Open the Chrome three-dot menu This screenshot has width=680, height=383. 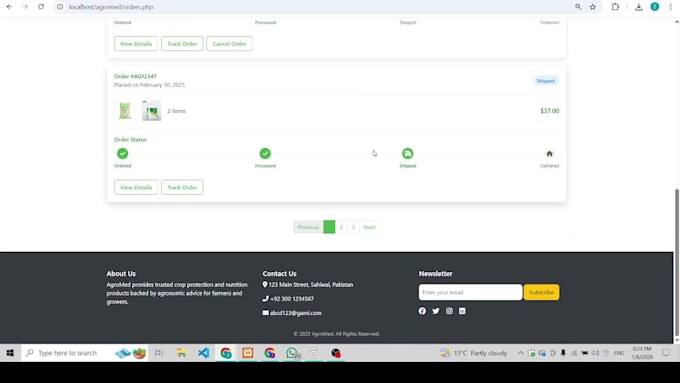[x=670, y=7]
